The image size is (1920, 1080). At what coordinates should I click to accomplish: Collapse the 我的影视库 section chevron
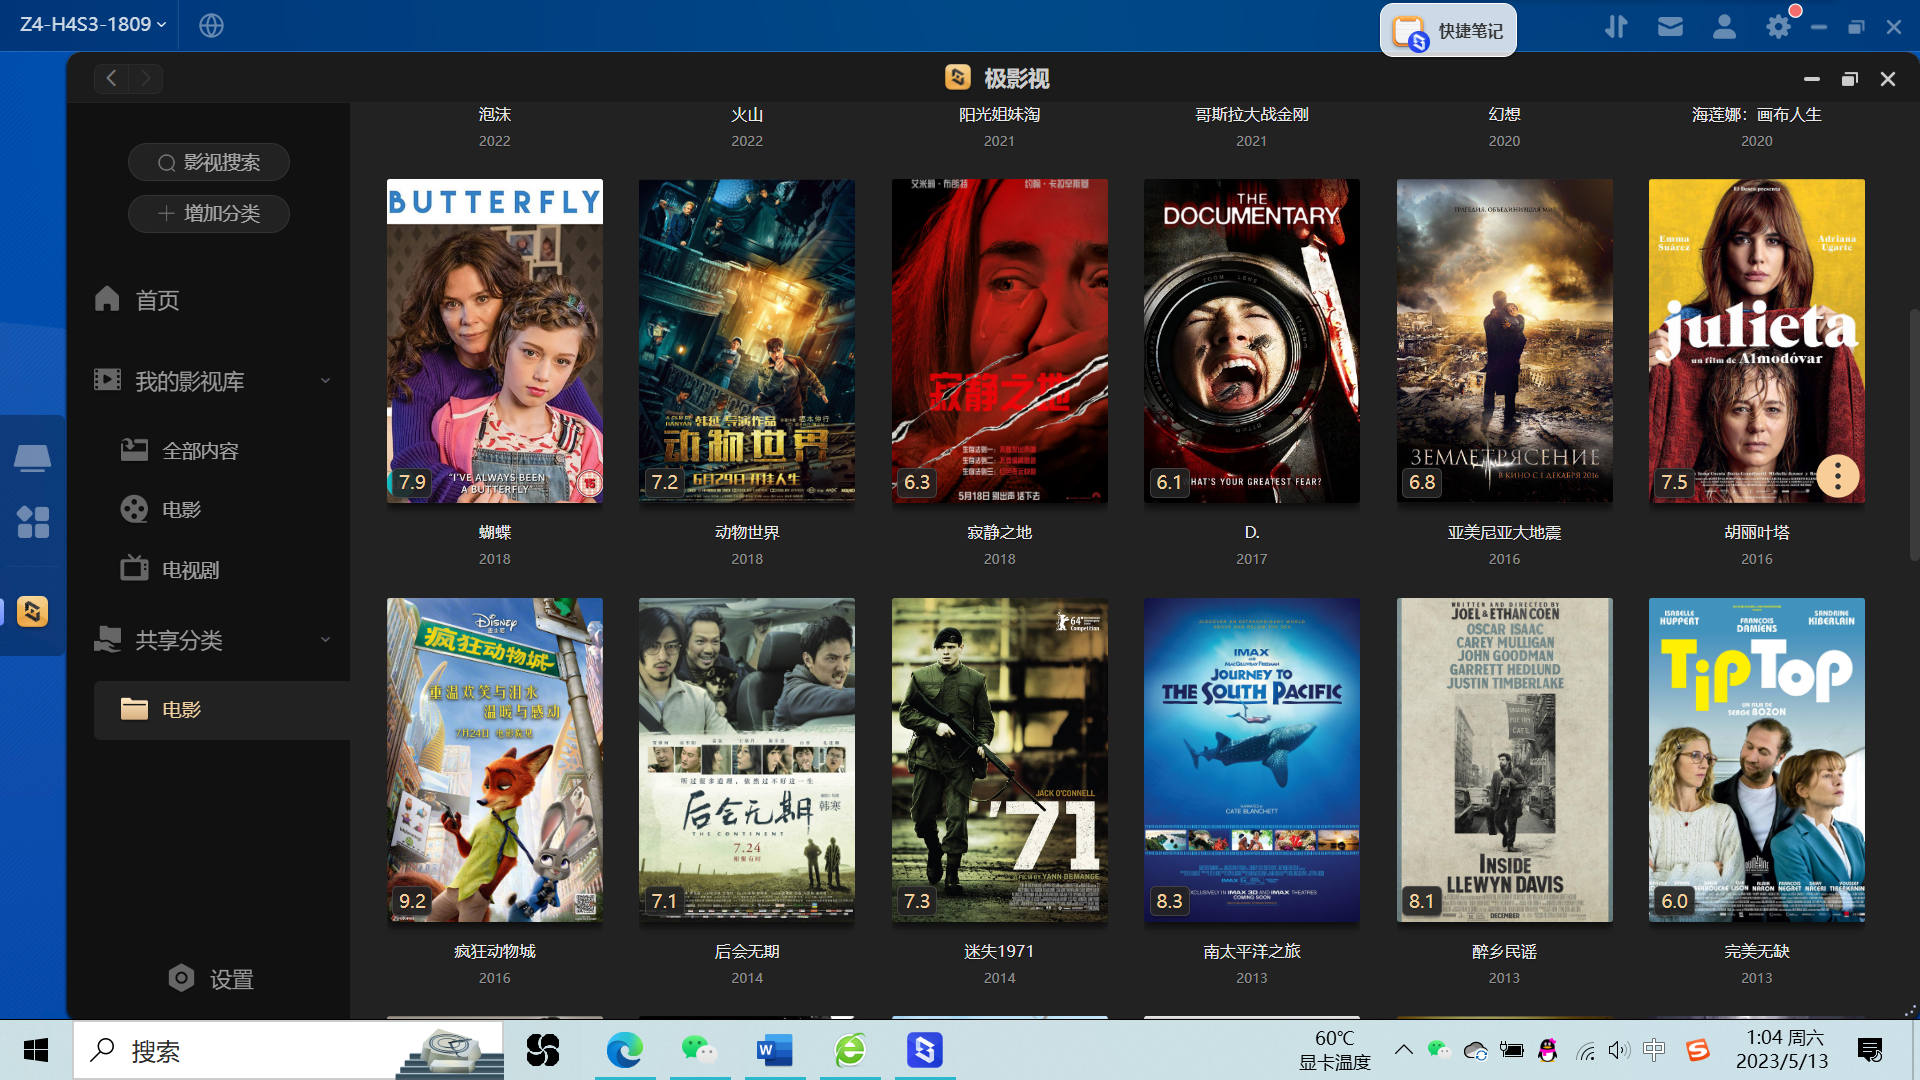click(325, 381)
